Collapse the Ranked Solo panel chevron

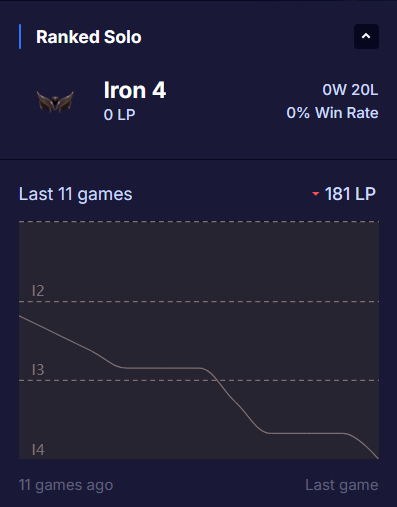click(x=366, y=36)
